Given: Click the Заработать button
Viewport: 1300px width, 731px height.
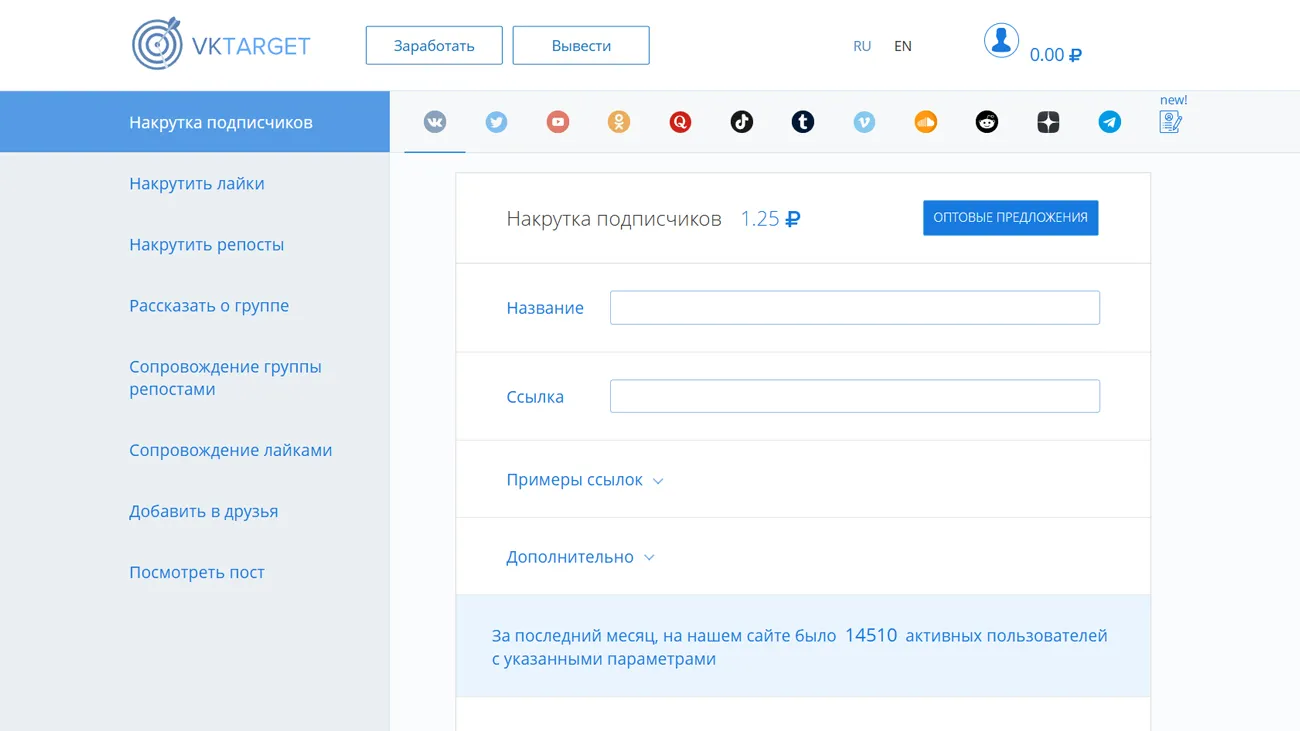Looking at the screenshot, I should (434, 46).
